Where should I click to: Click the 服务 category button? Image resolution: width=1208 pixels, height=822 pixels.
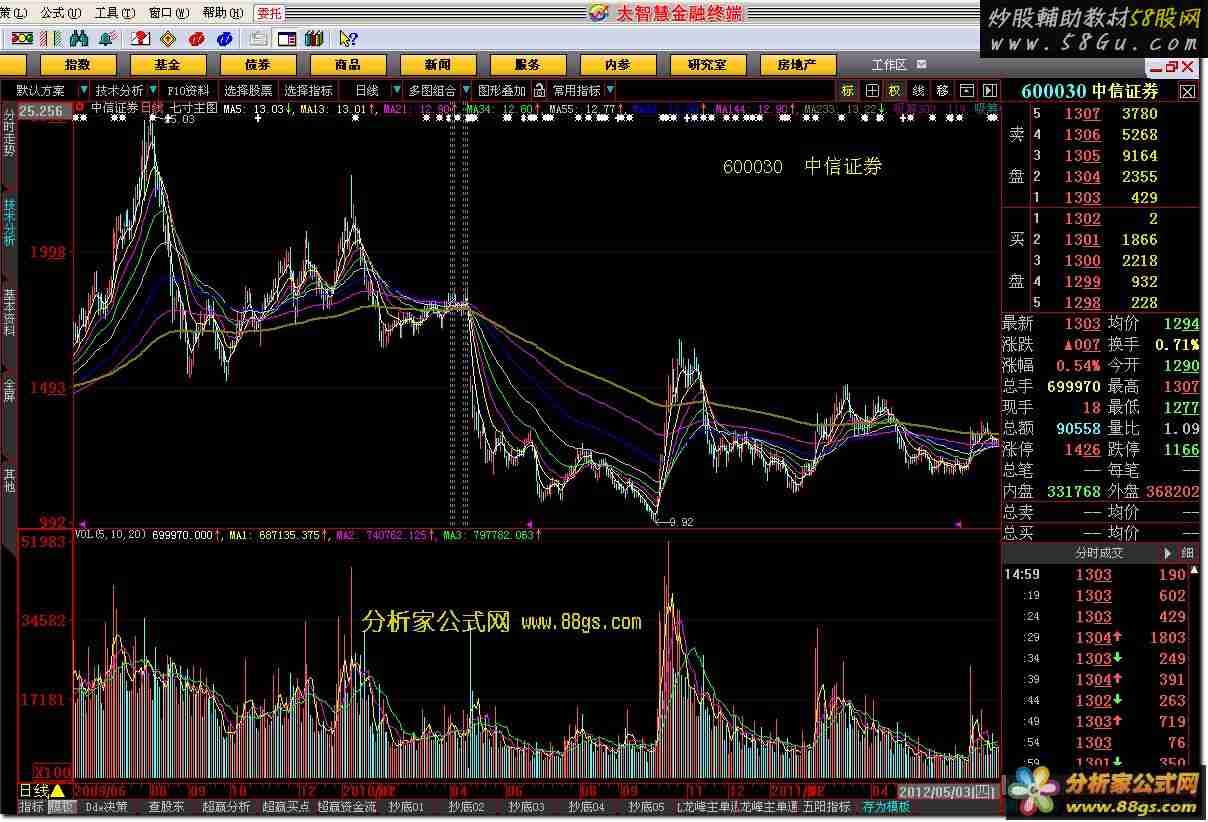click(x=528, y=65)
